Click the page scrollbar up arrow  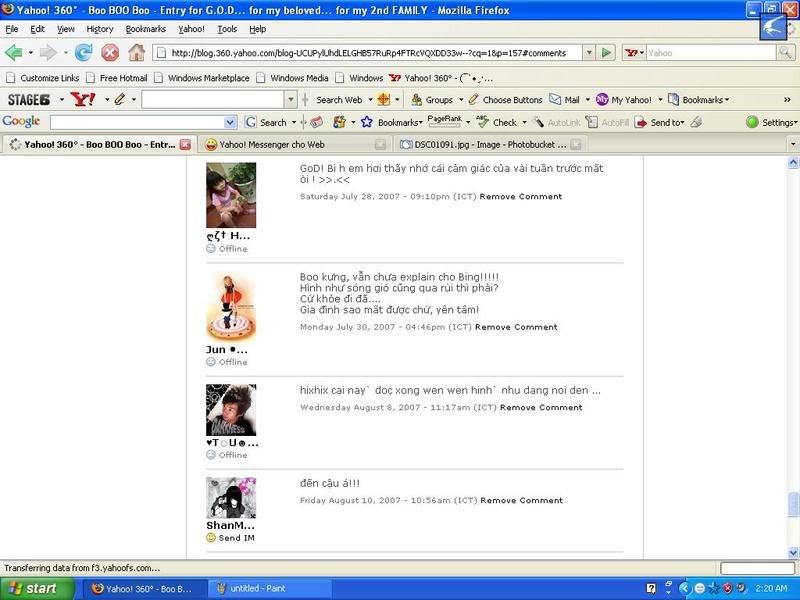[x=793, y=163]
